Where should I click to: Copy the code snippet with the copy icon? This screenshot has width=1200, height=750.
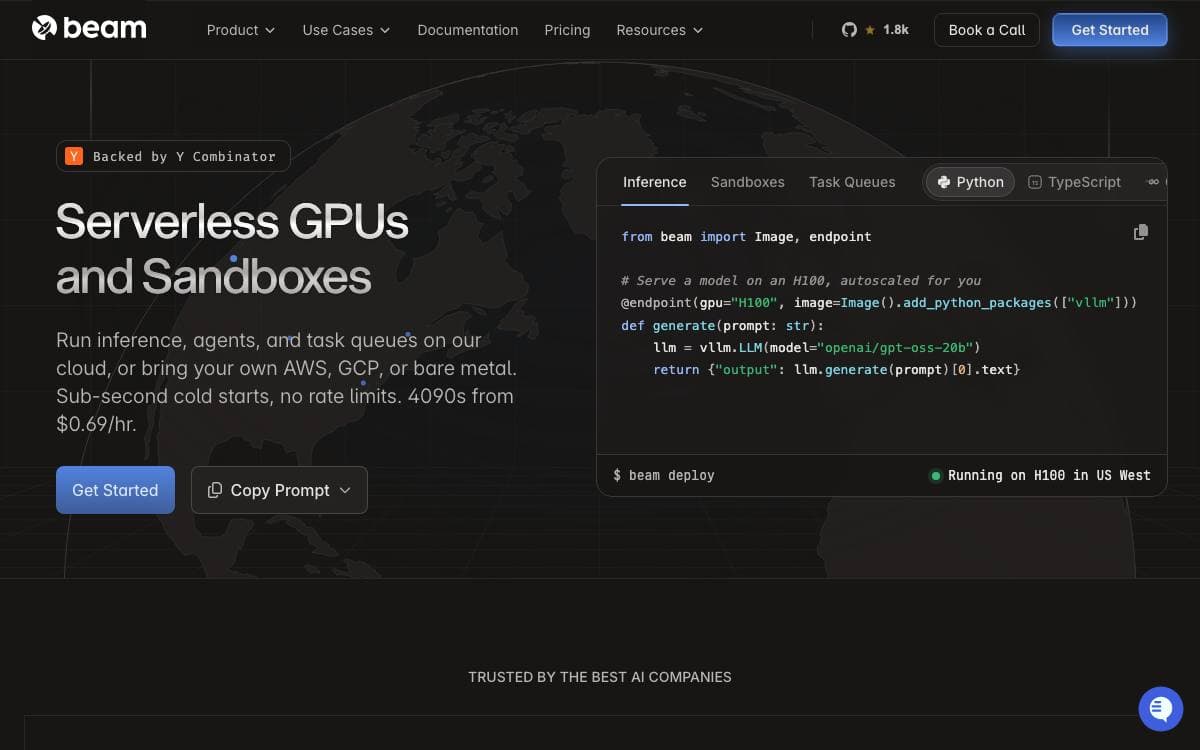click(1140, 233)
